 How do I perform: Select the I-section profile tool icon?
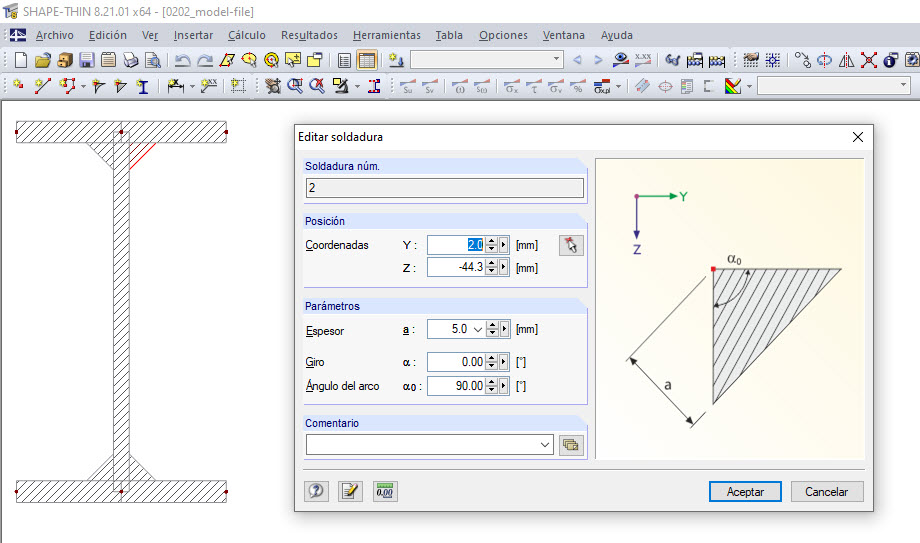(142, 87)
